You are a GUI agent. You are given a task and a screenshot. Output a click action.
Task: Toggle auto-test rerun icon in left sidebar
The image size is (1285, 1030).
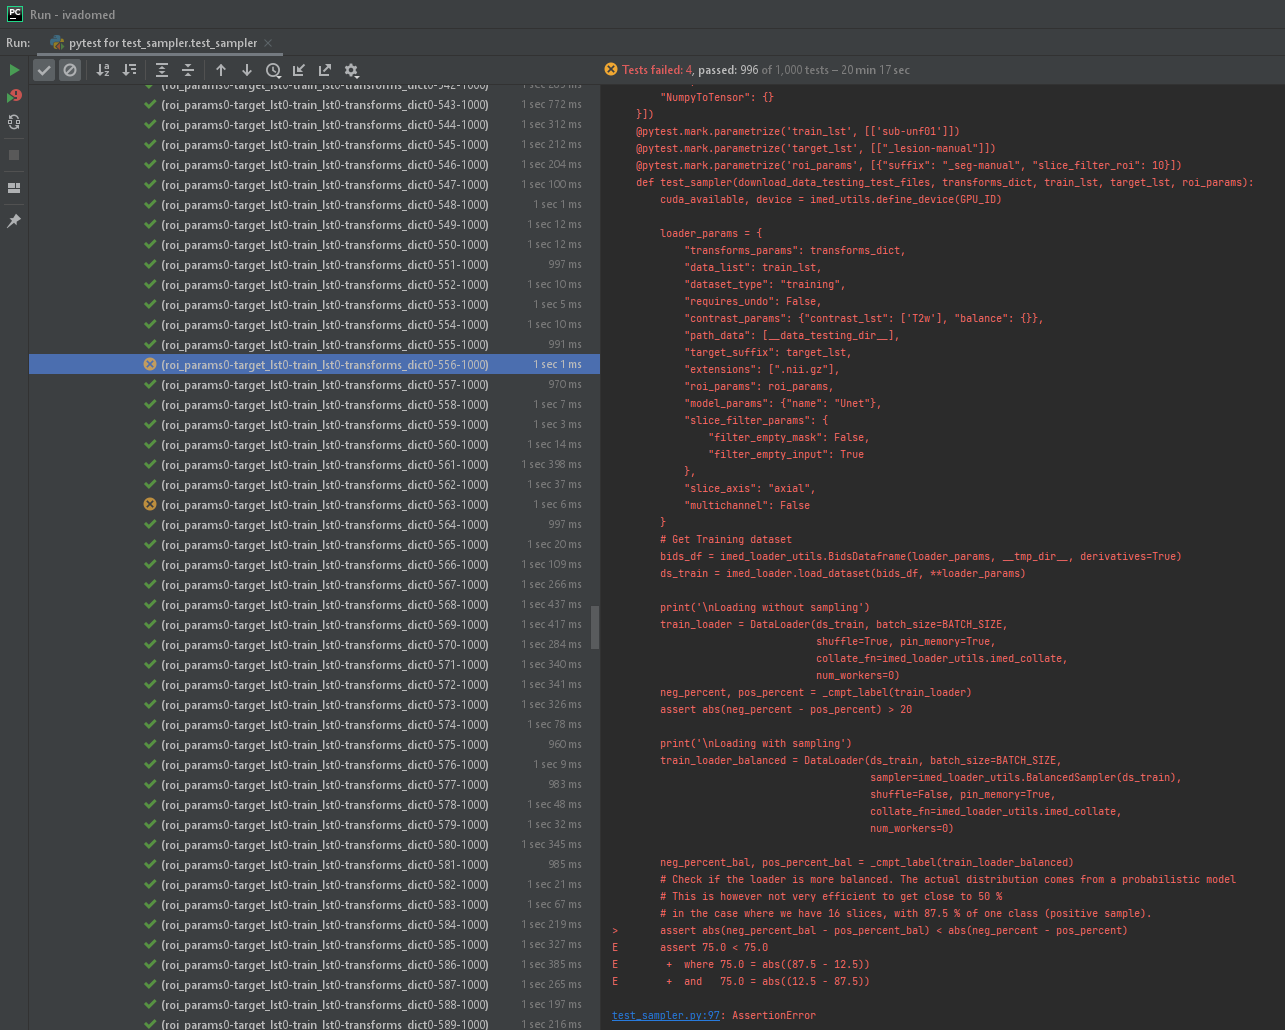point(14,122)
